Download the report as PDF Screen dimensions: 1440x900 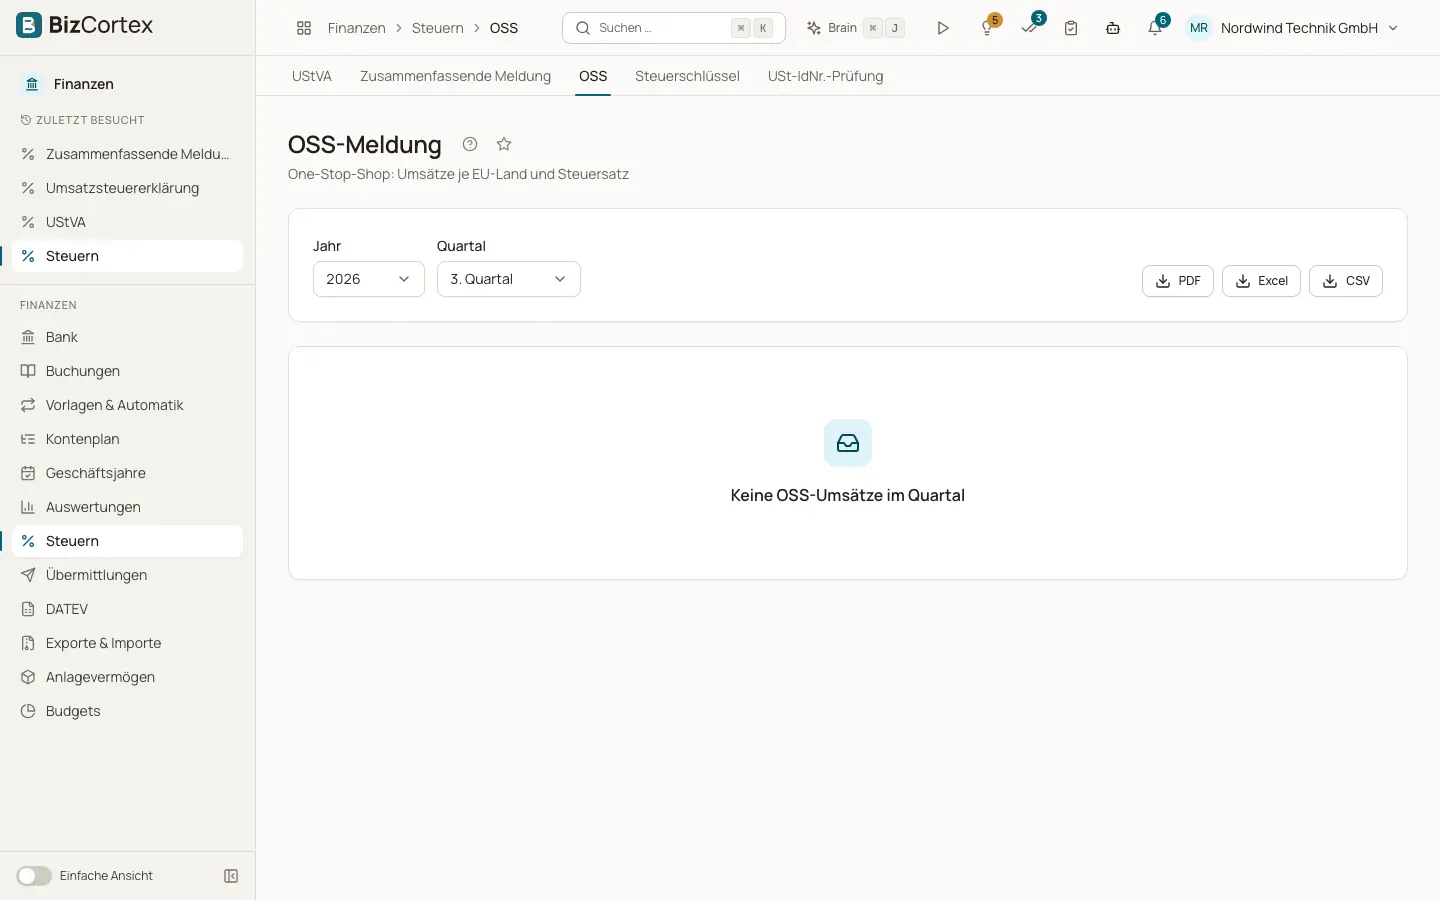coord(1178,281)
